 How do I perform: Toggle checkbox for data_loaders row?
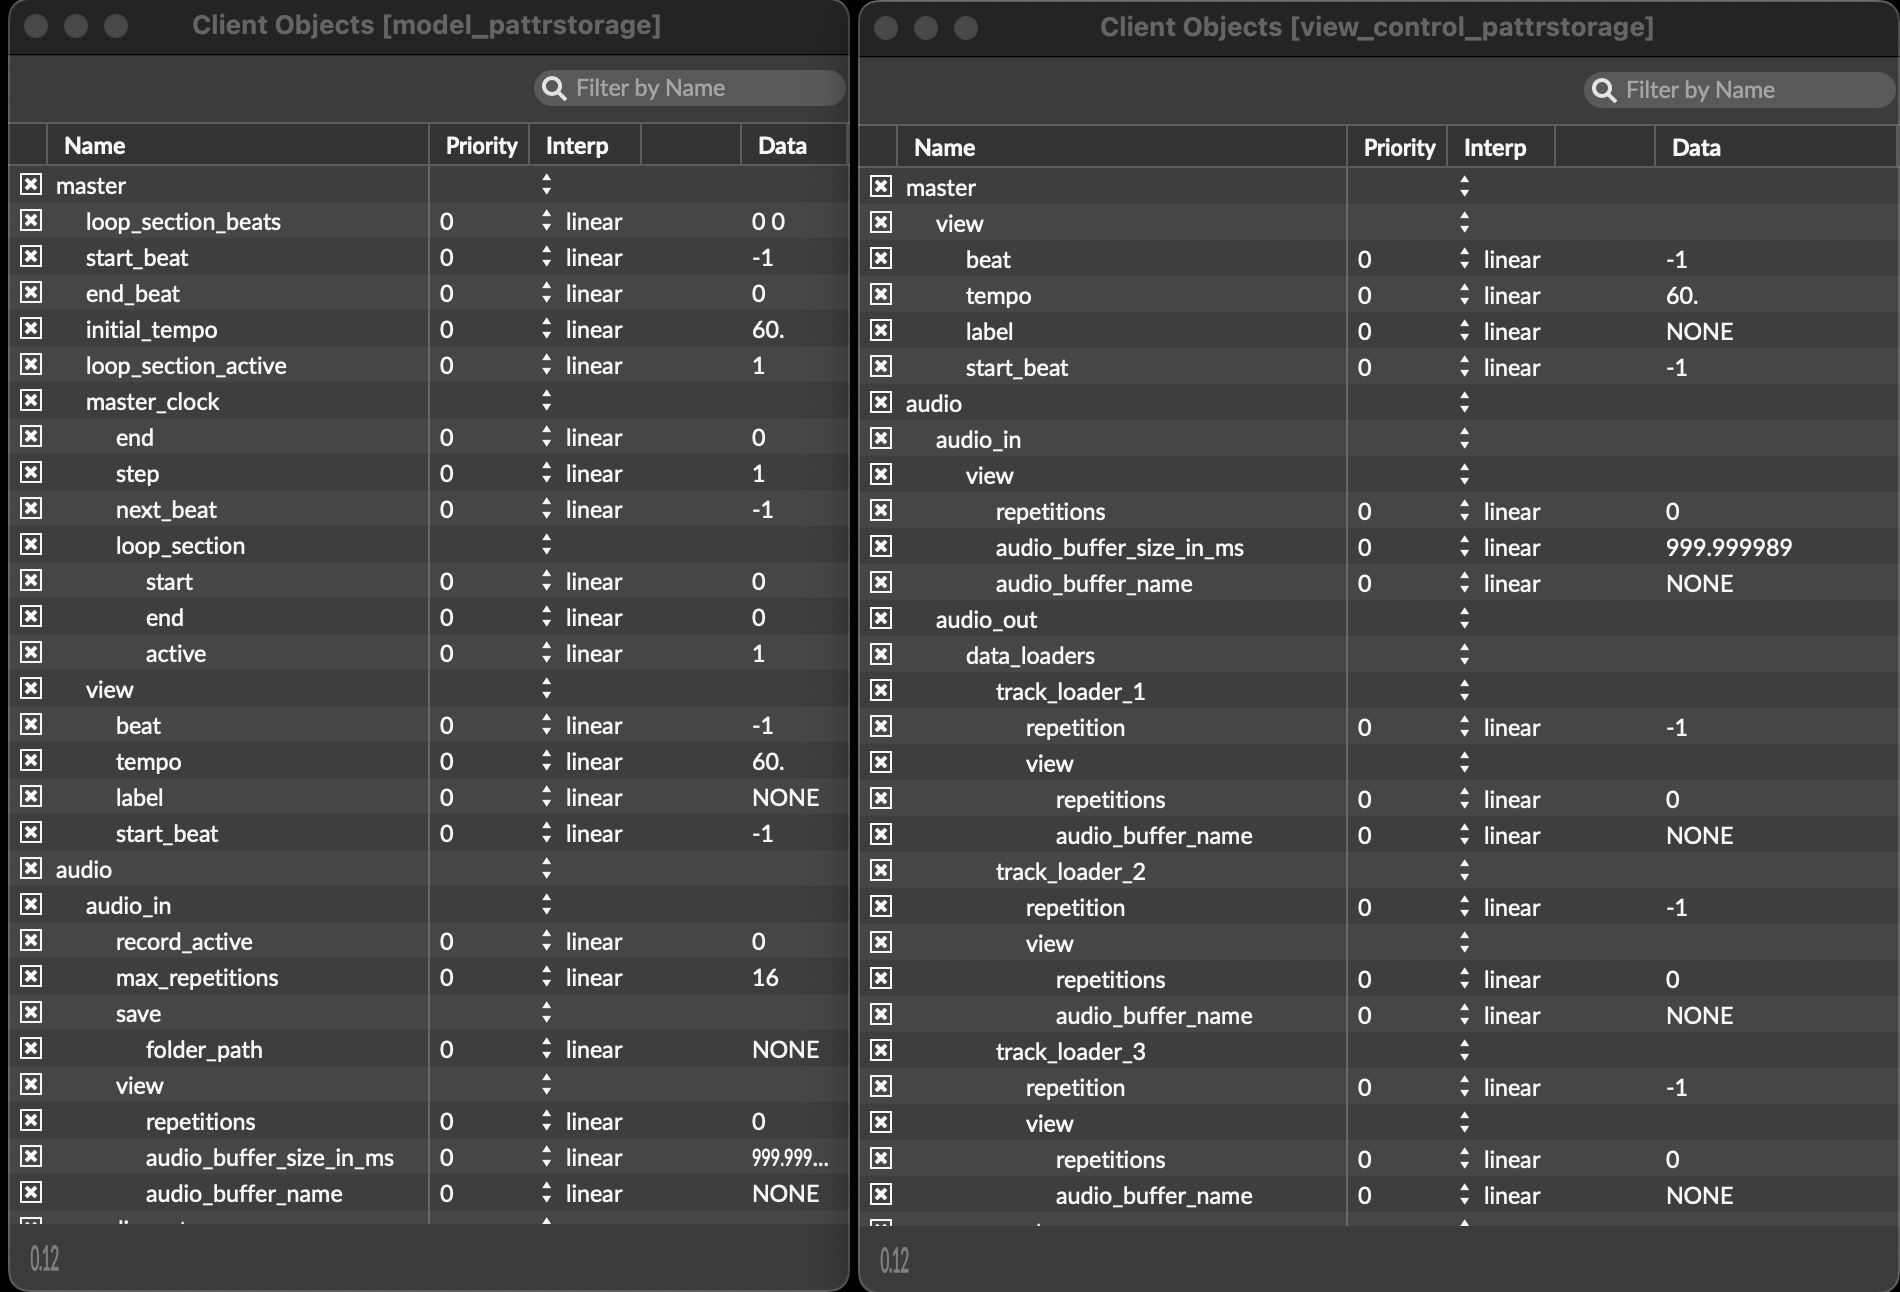click(x=881, y=655)
